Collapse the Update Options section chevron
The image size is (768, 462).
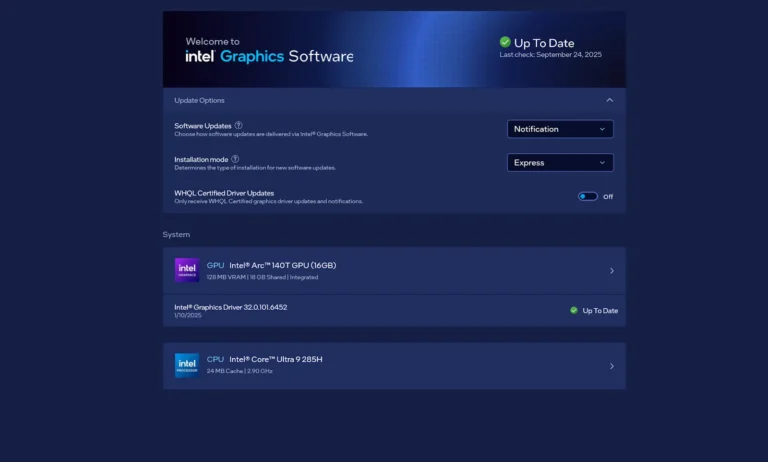(609, 100)
